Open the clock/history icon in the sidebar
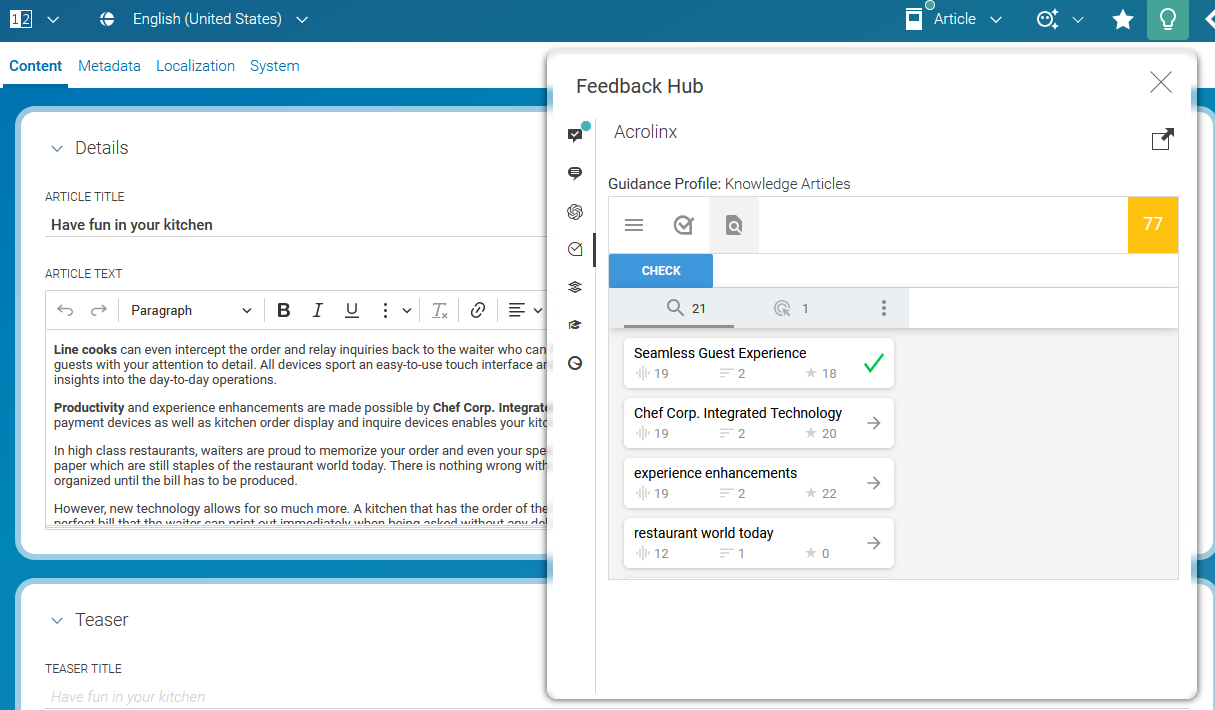Image resolution: width=1215 pixels, height=710 pixels. tap(575, 363)
